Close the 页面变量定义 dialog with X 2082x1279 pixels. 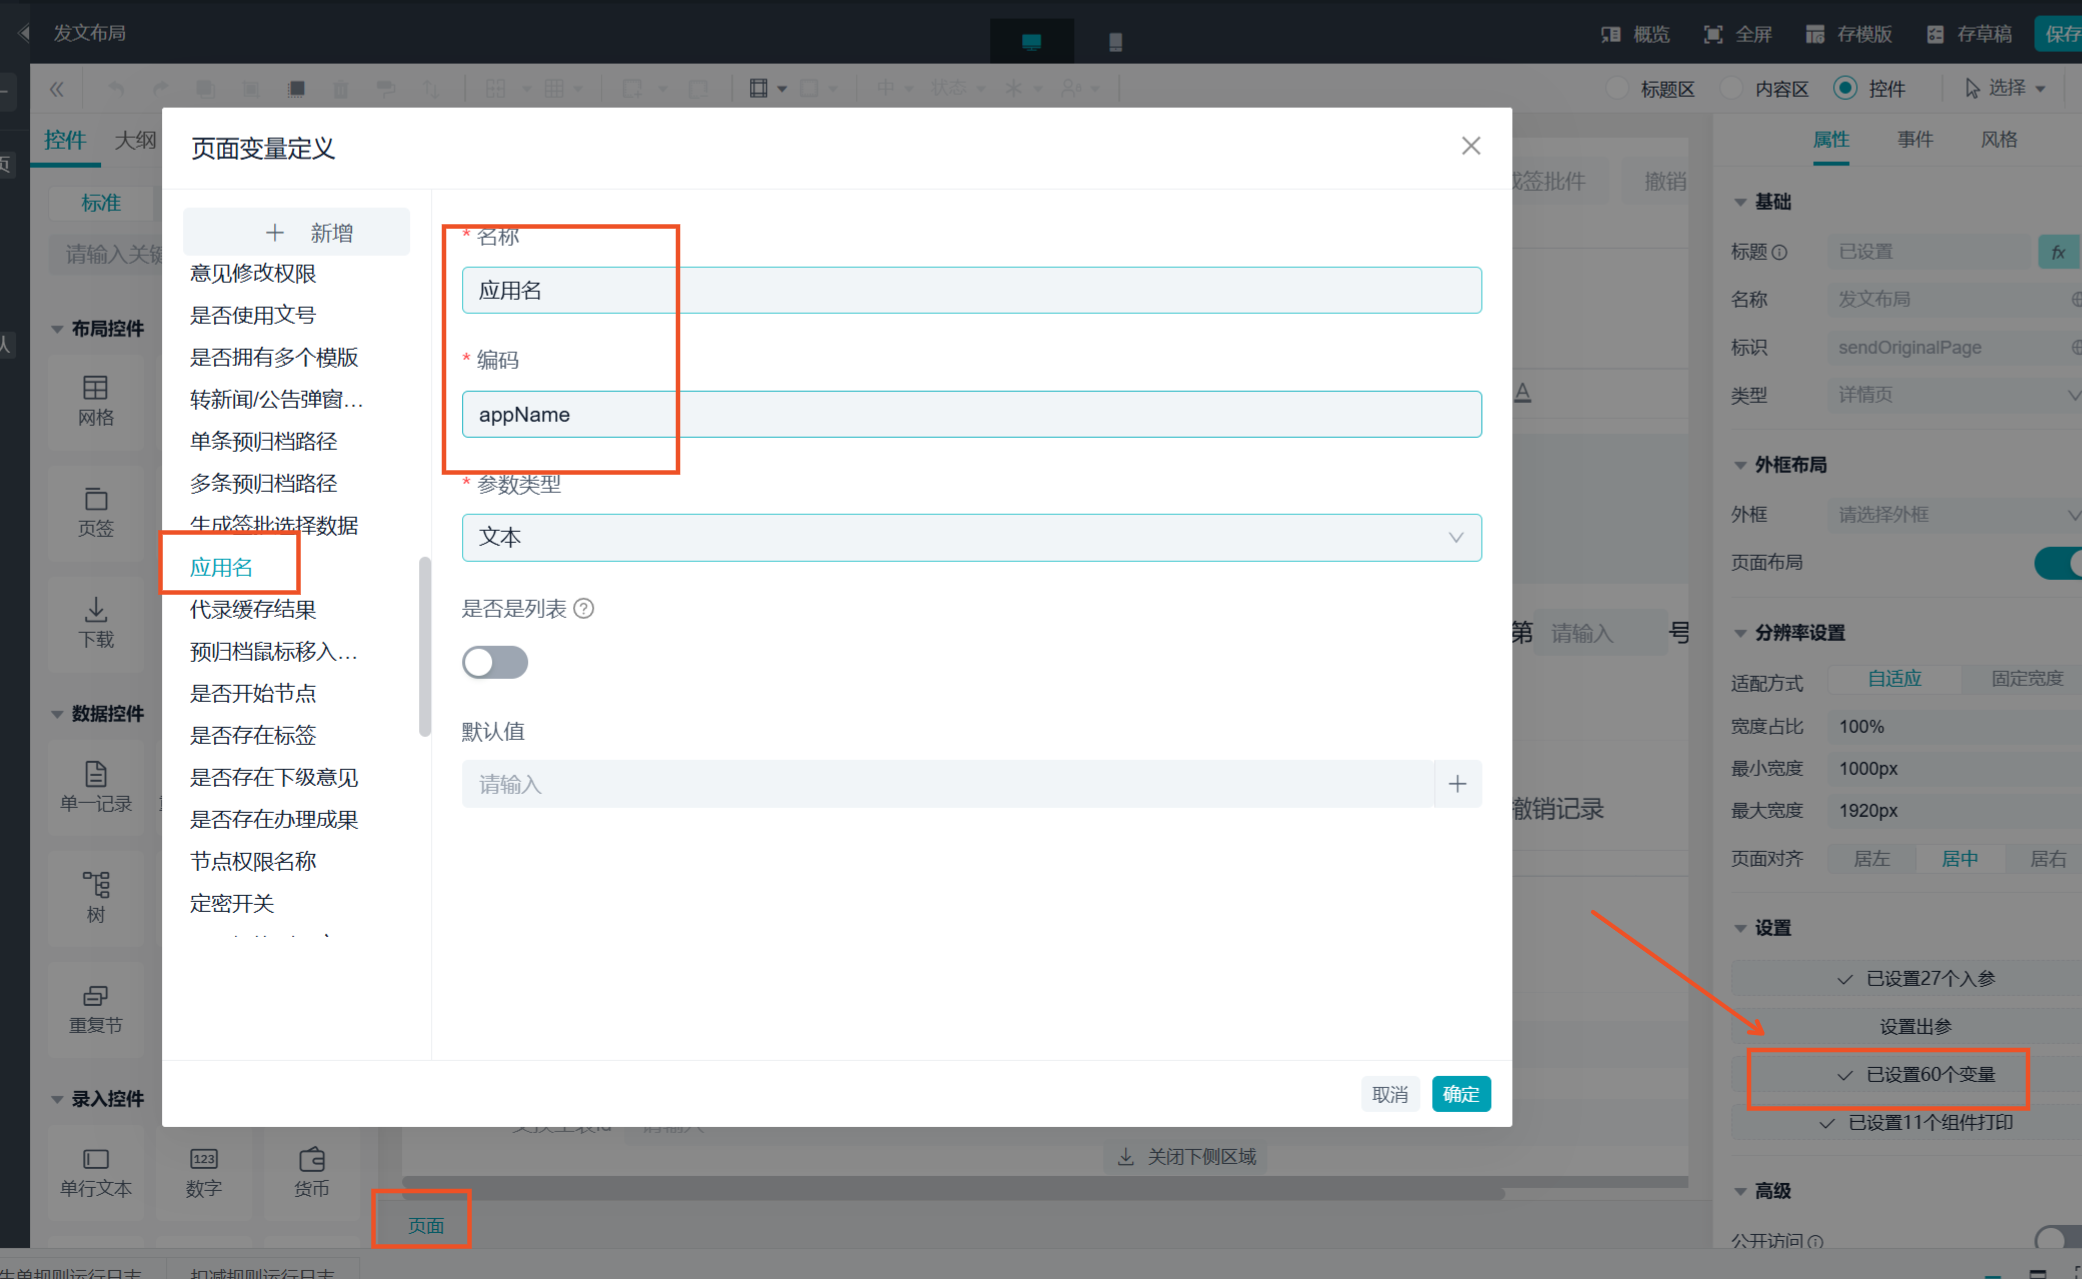coord(1470,146)
